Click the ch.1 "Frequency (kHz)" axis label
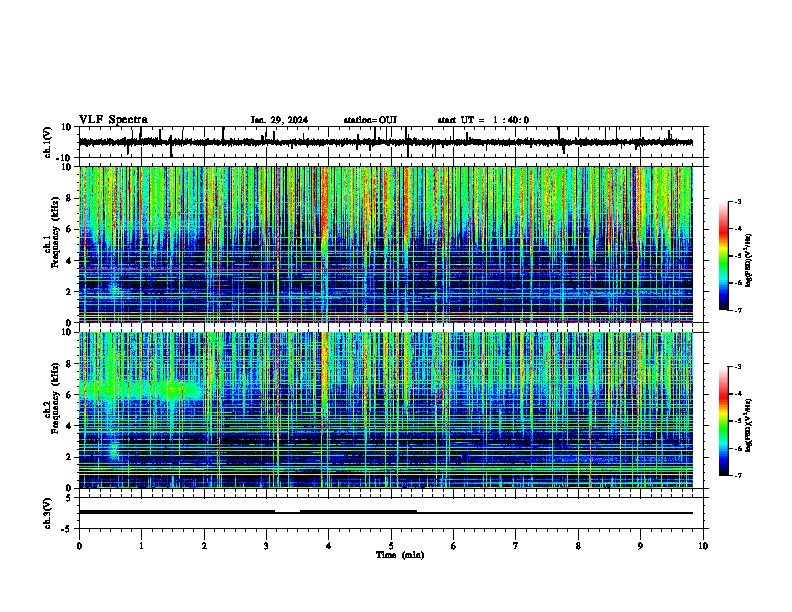Viewport: 792px width, 612px height. coord(56,232)
